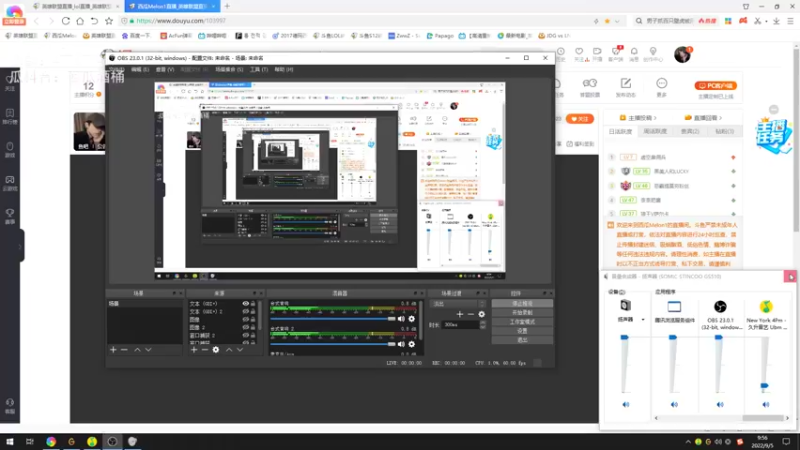Toggle visibility of Window Capture 2 source
The image size is (800, 450).
coord(245,335)
